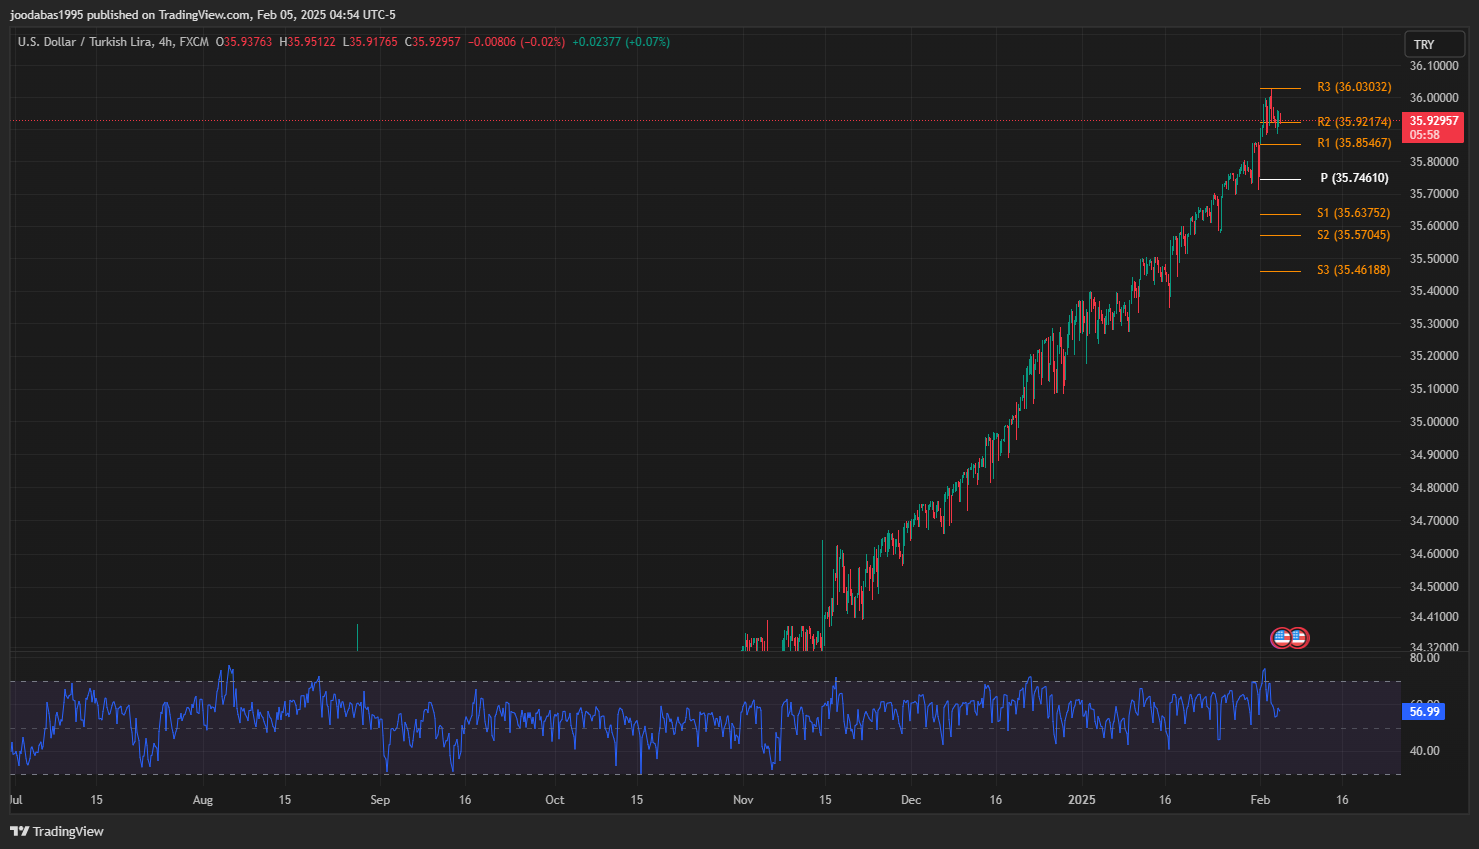This screenshot has height=849, width=1479.
Task: Click the Oct label on time axis
Action: click(x=555, y=800)
